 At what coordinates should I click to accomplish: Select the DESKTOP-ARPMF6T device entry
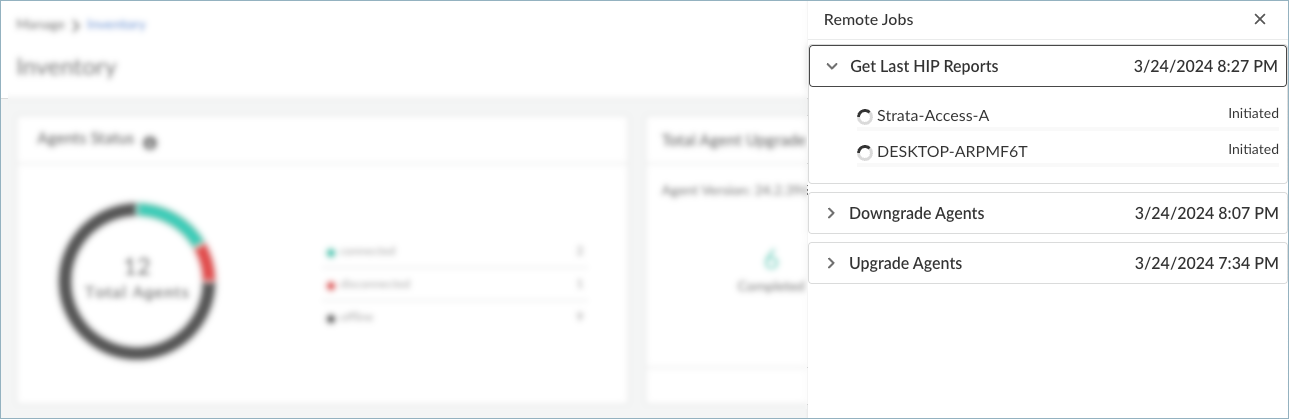tap(951, 152)
